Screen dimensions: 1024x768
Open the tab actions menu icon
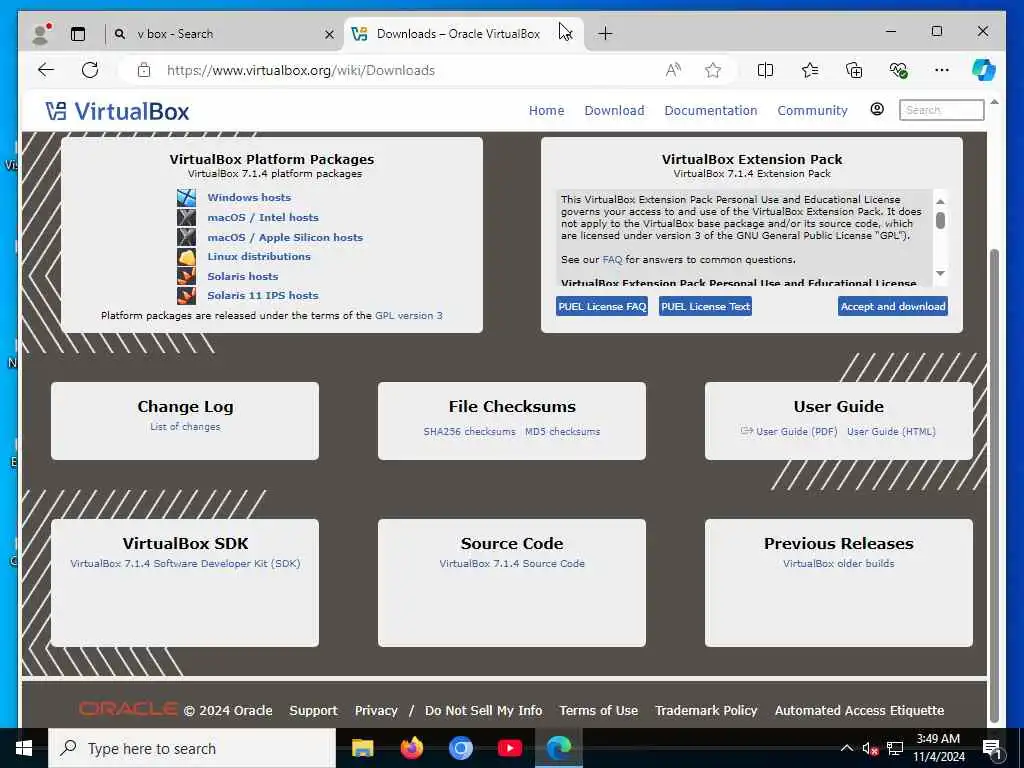[78, 33]
